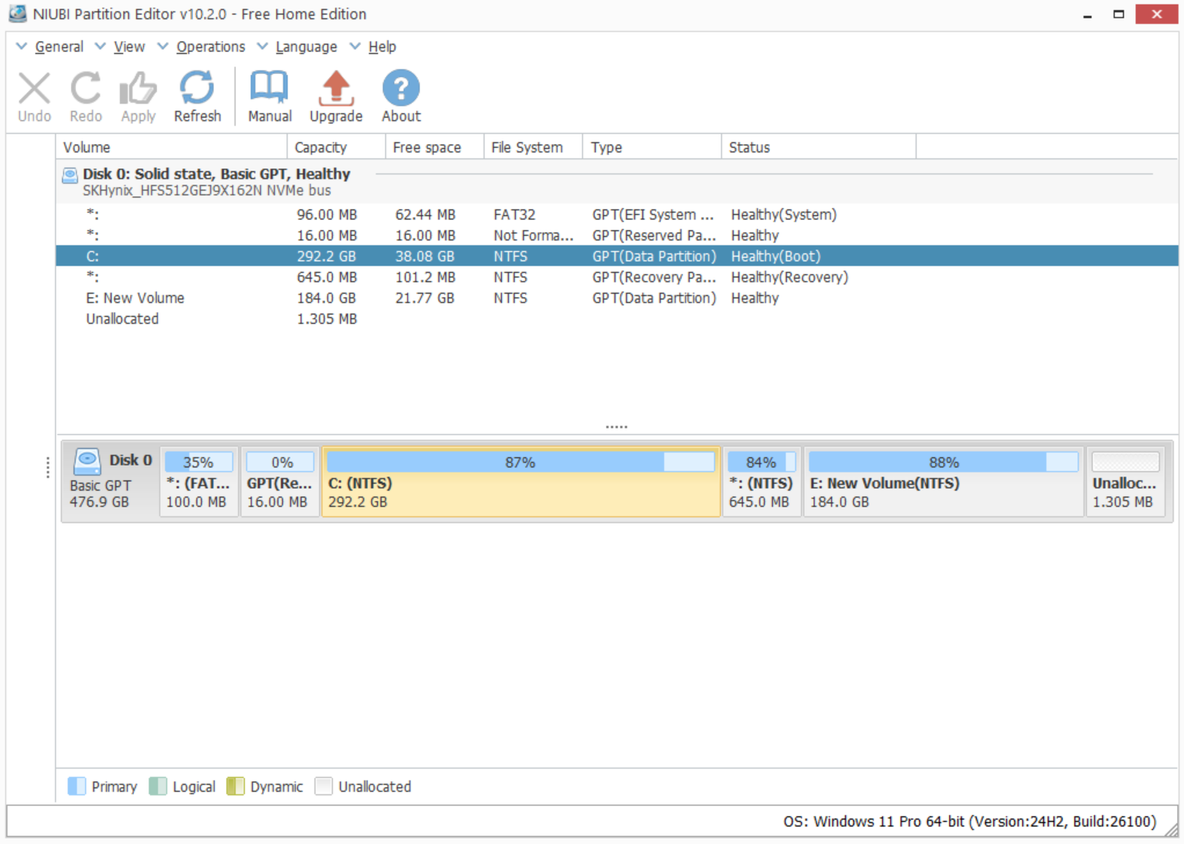
Task: Select the Unallocated 1.305 MB row
Action: pyautogui.click(x=617, y=319)
